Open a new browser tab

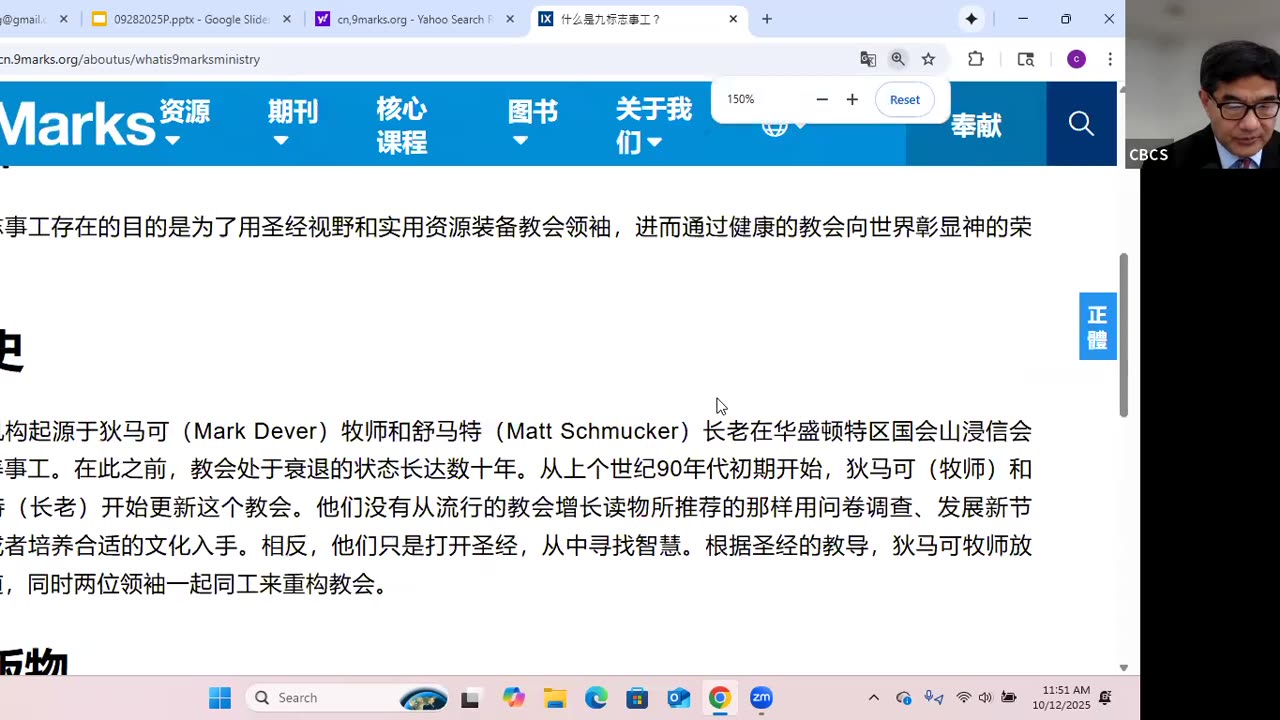(x=767, y=19)
